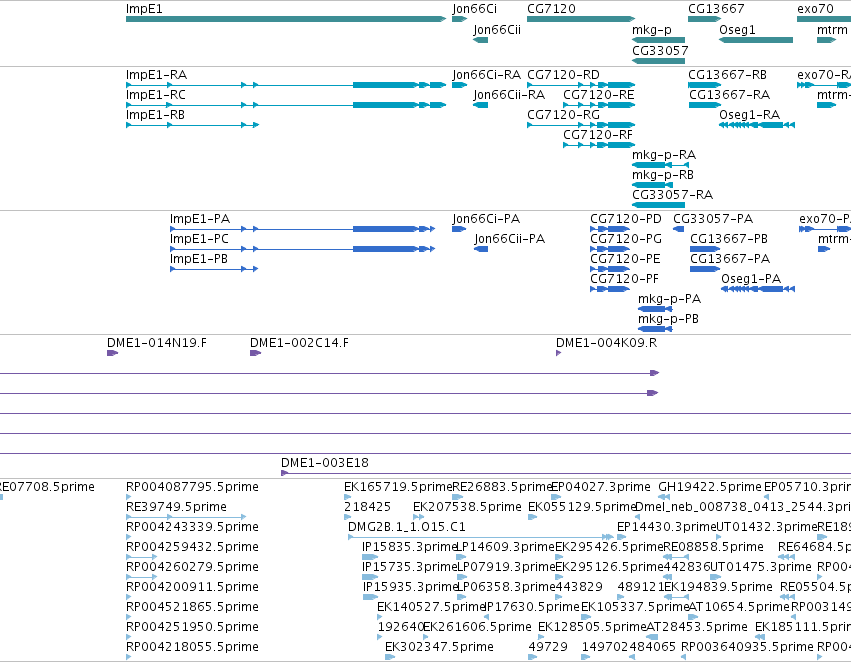This screenshot has height=662, width=851.
Task: Click the Jon66Ci gene feature
Action: click(459, 19)
